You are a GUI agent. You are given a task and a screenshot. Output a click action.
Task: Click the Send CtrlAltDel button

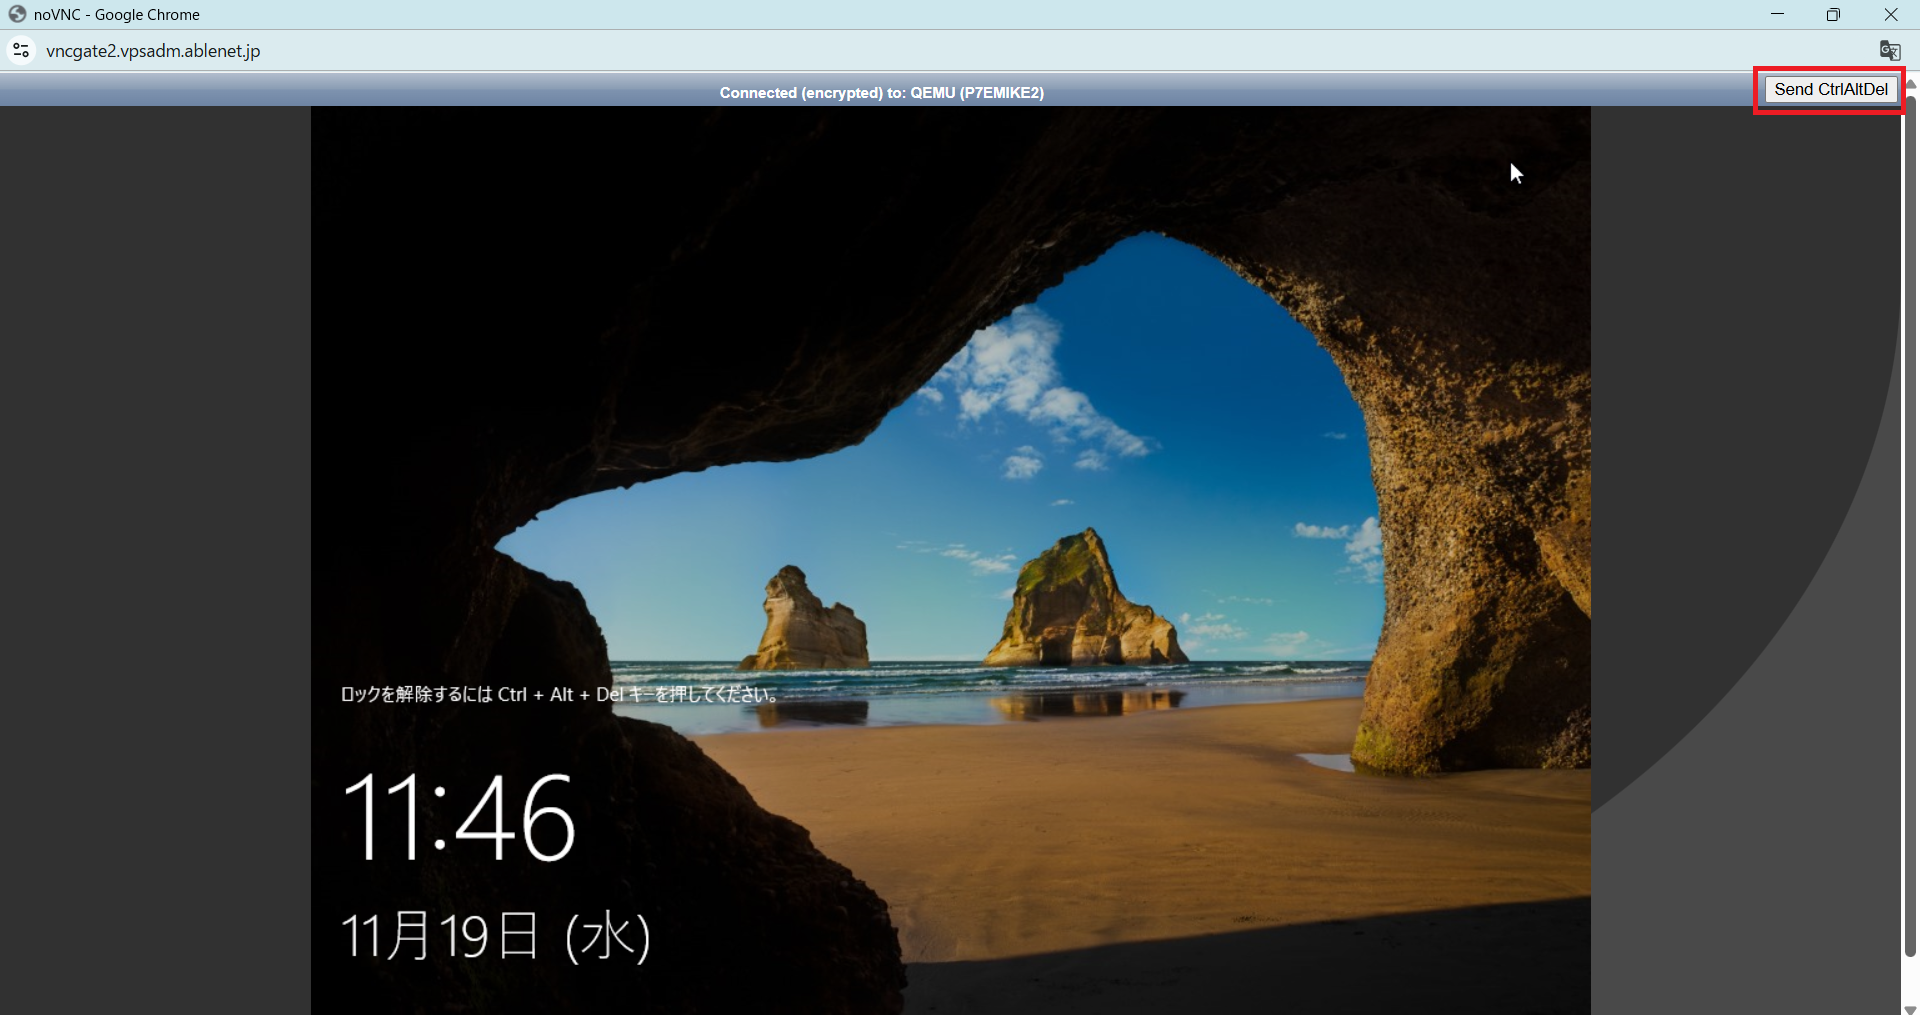(1830, 90)
